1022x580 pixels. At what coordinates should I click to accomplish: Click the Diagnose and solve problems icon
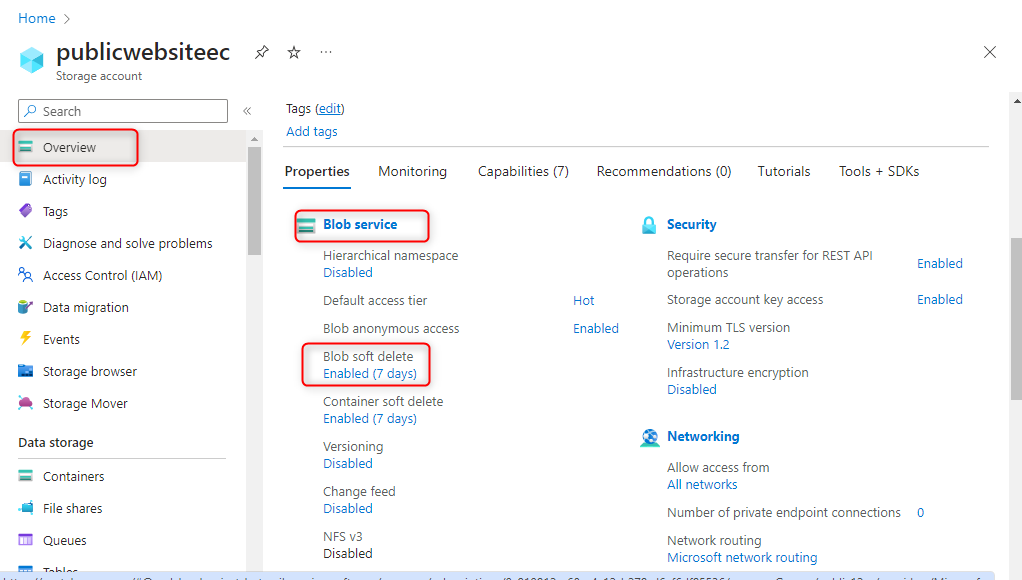(26, 243)
